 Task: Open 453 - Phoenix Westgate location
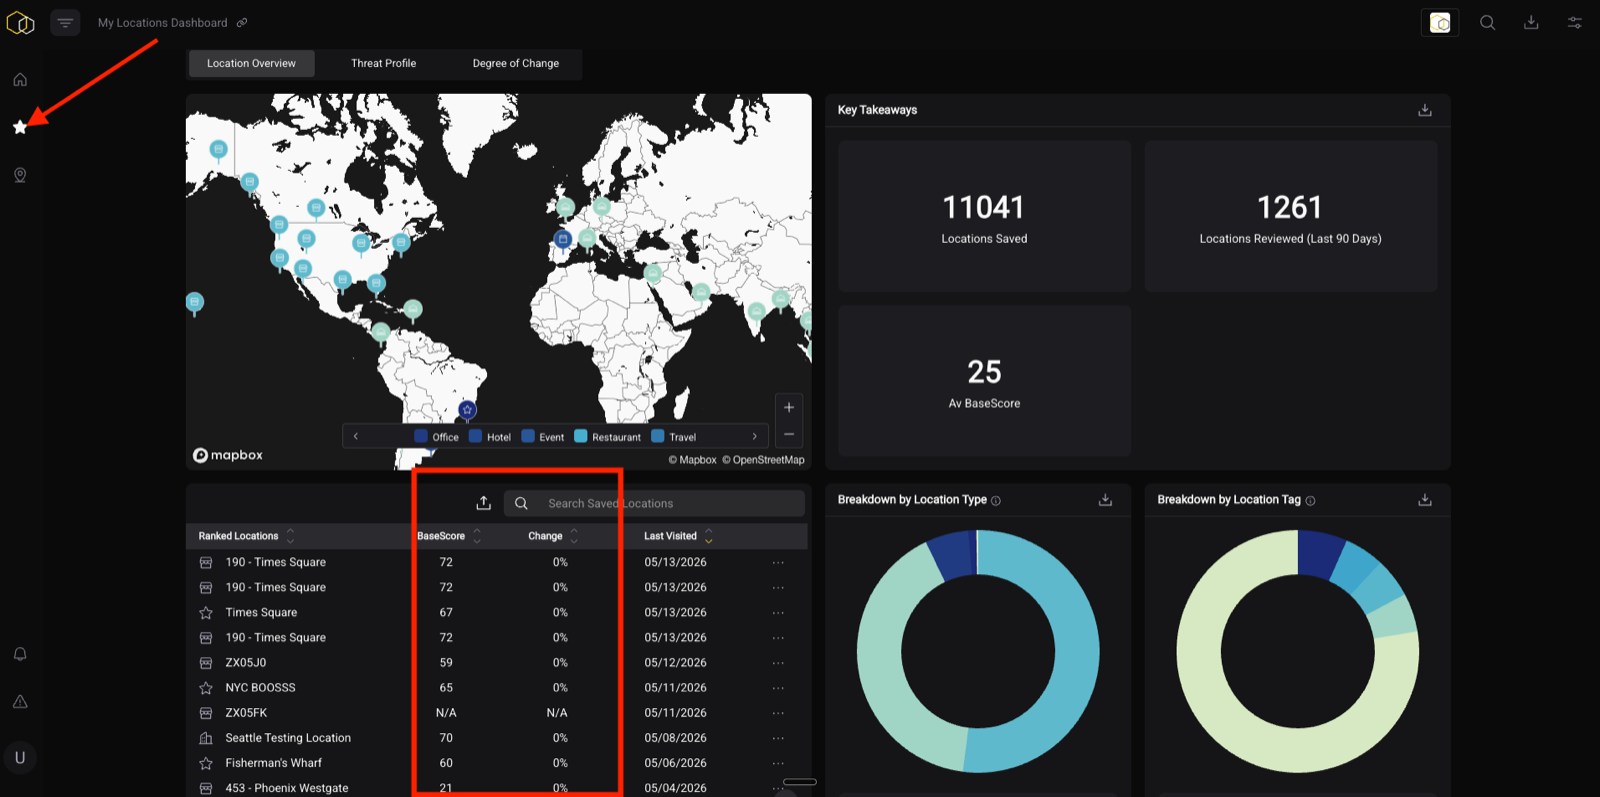point(287,788)
